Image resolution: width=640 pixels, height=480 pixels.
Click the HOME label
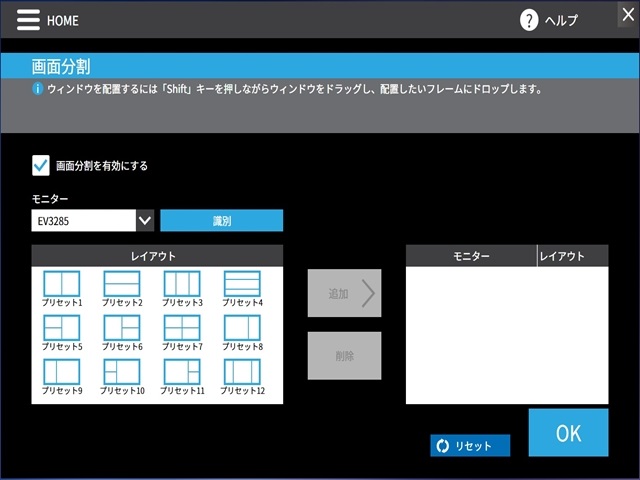(63, 20)
